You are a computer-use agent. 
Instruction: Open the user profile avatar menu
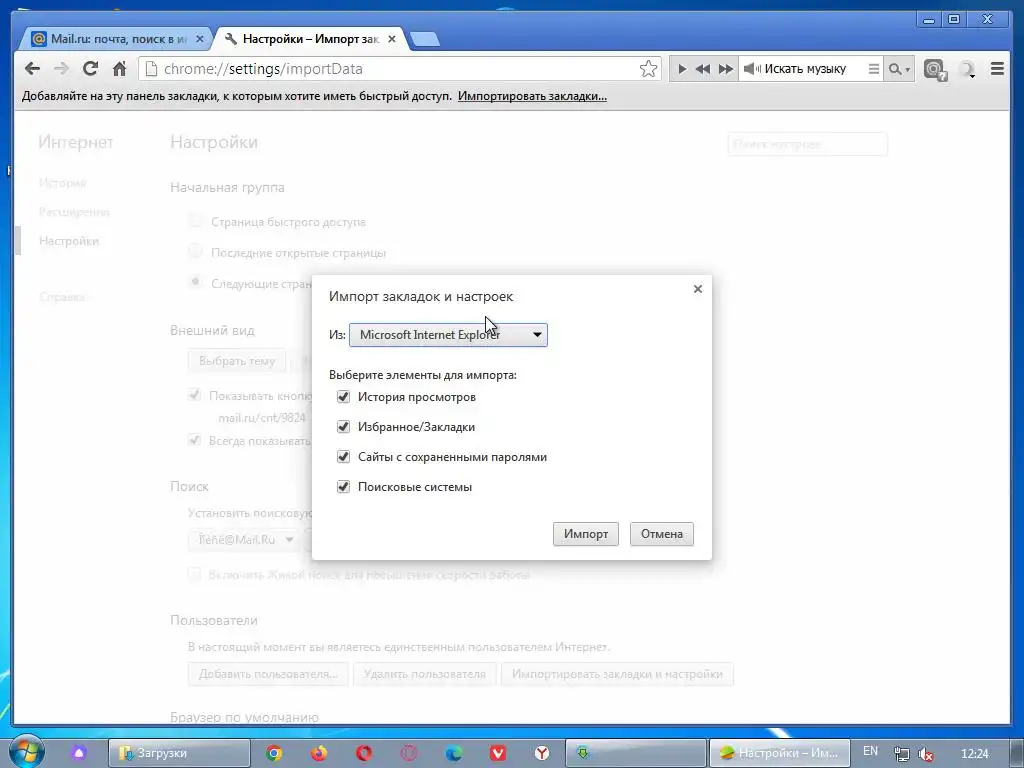pyautogui.click(x=967, y=69)
